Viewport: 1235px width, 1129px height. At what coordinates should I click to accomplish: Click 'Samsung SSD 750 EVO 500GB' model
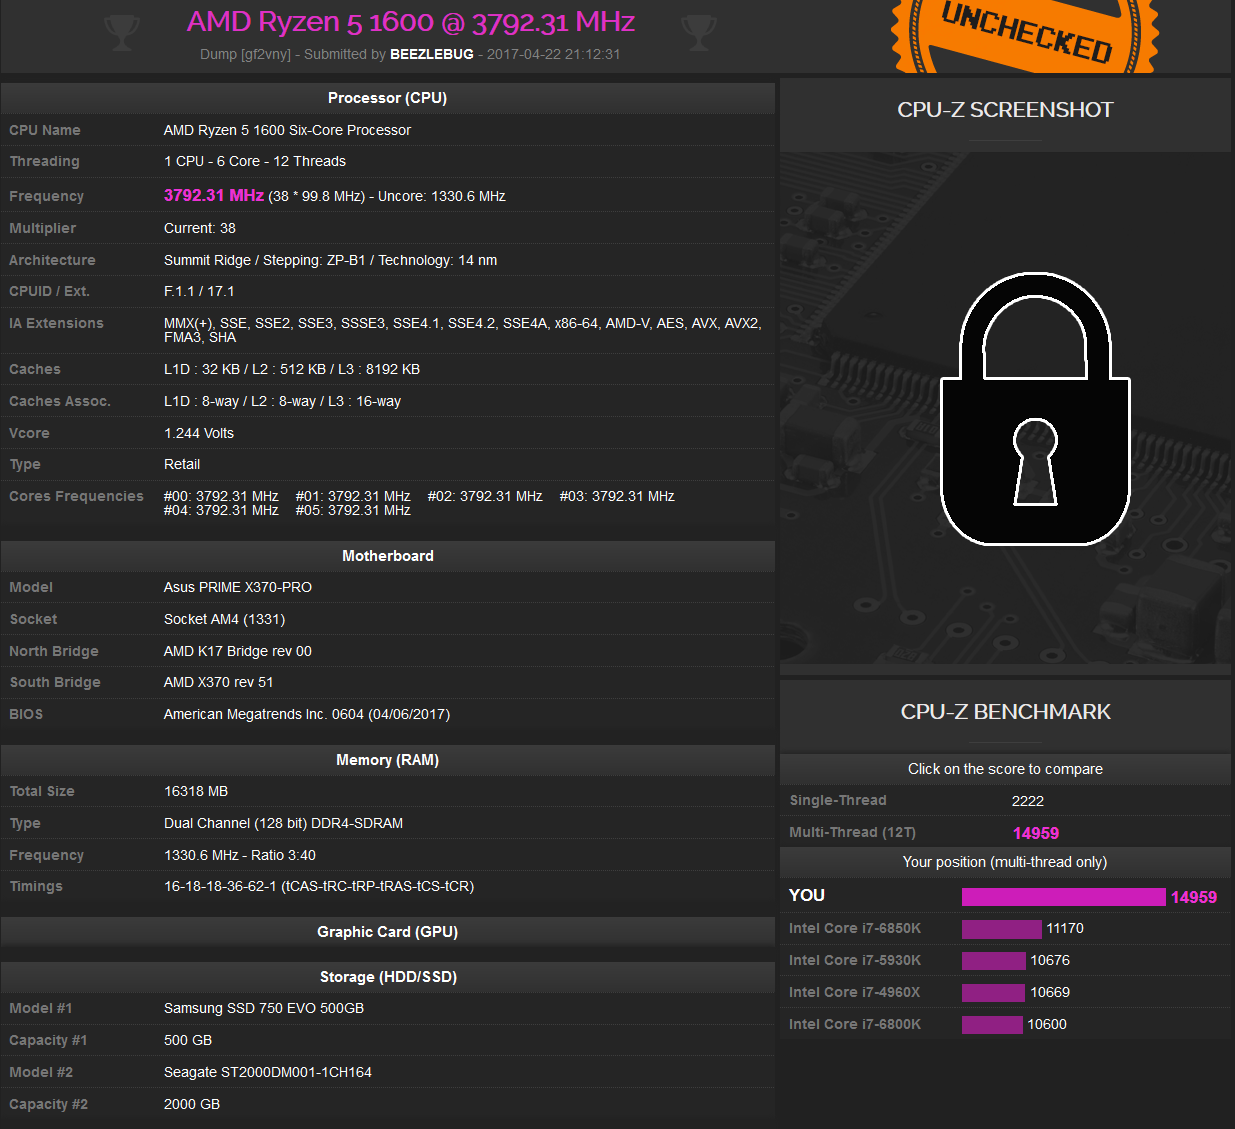pos(264,1008)
